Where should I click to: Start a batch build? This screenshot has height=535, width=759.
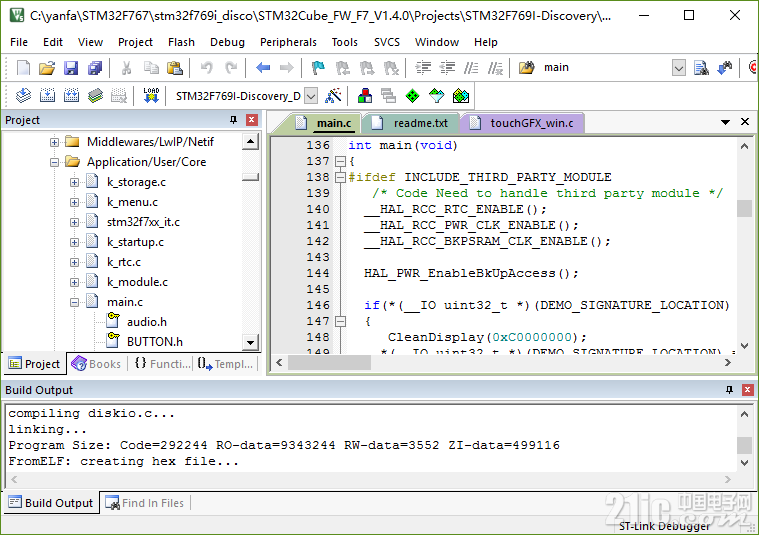point(95,96)
